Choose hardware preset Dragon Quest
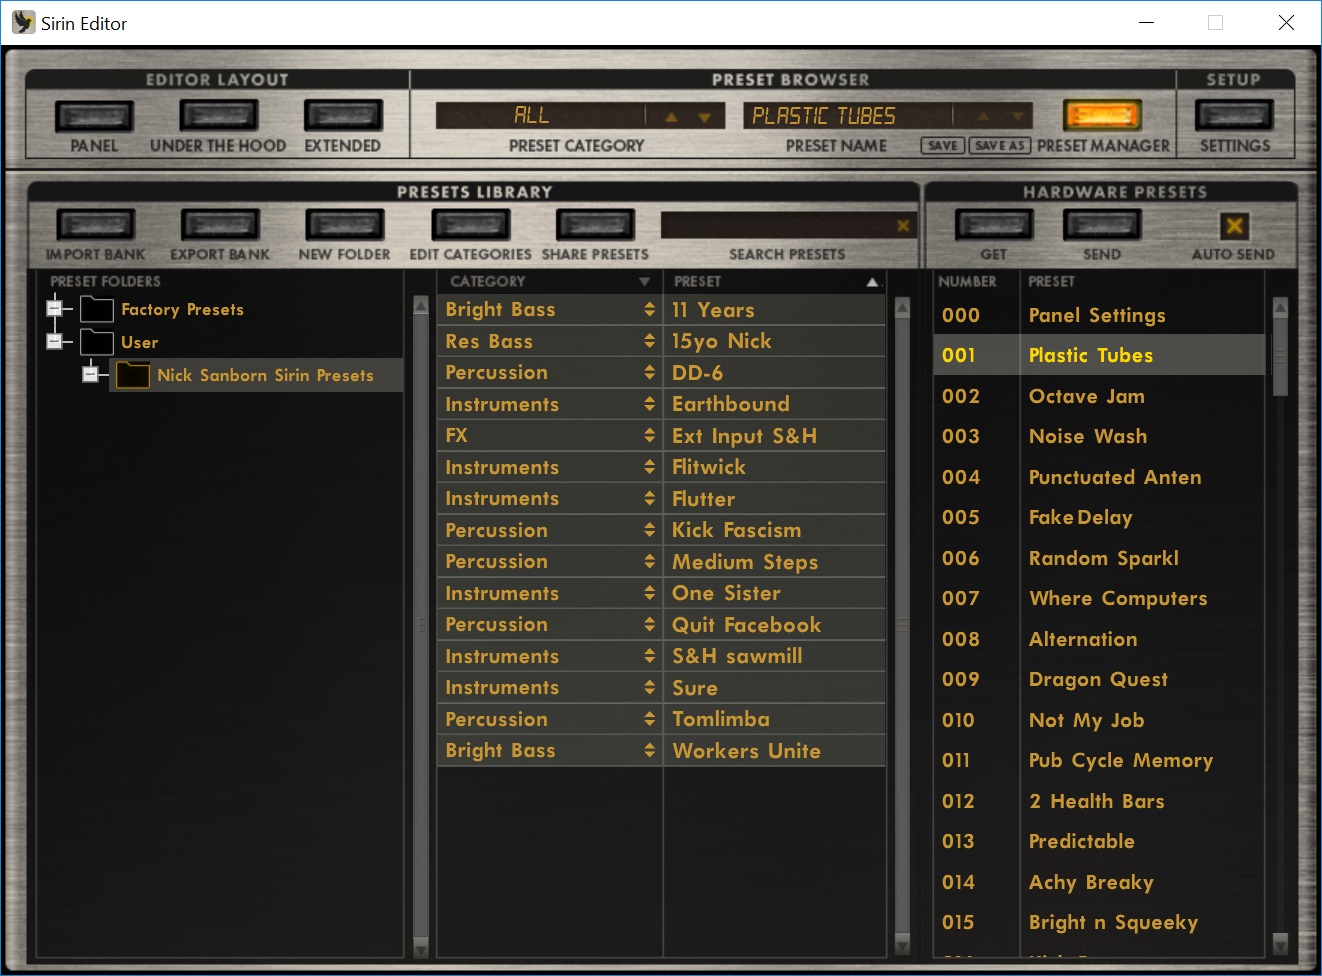The width and height of the screenshot is (1322, 976). click(x=1099, y=679)
